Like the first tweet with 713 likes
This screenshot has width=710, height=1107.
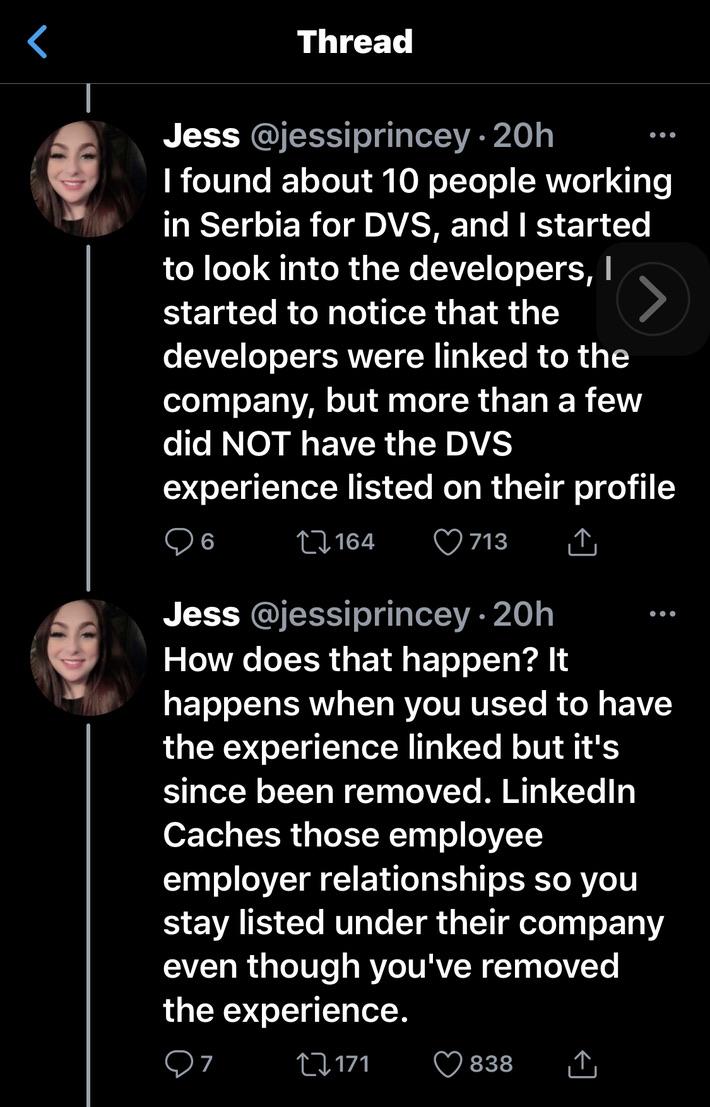pos(447,542)
